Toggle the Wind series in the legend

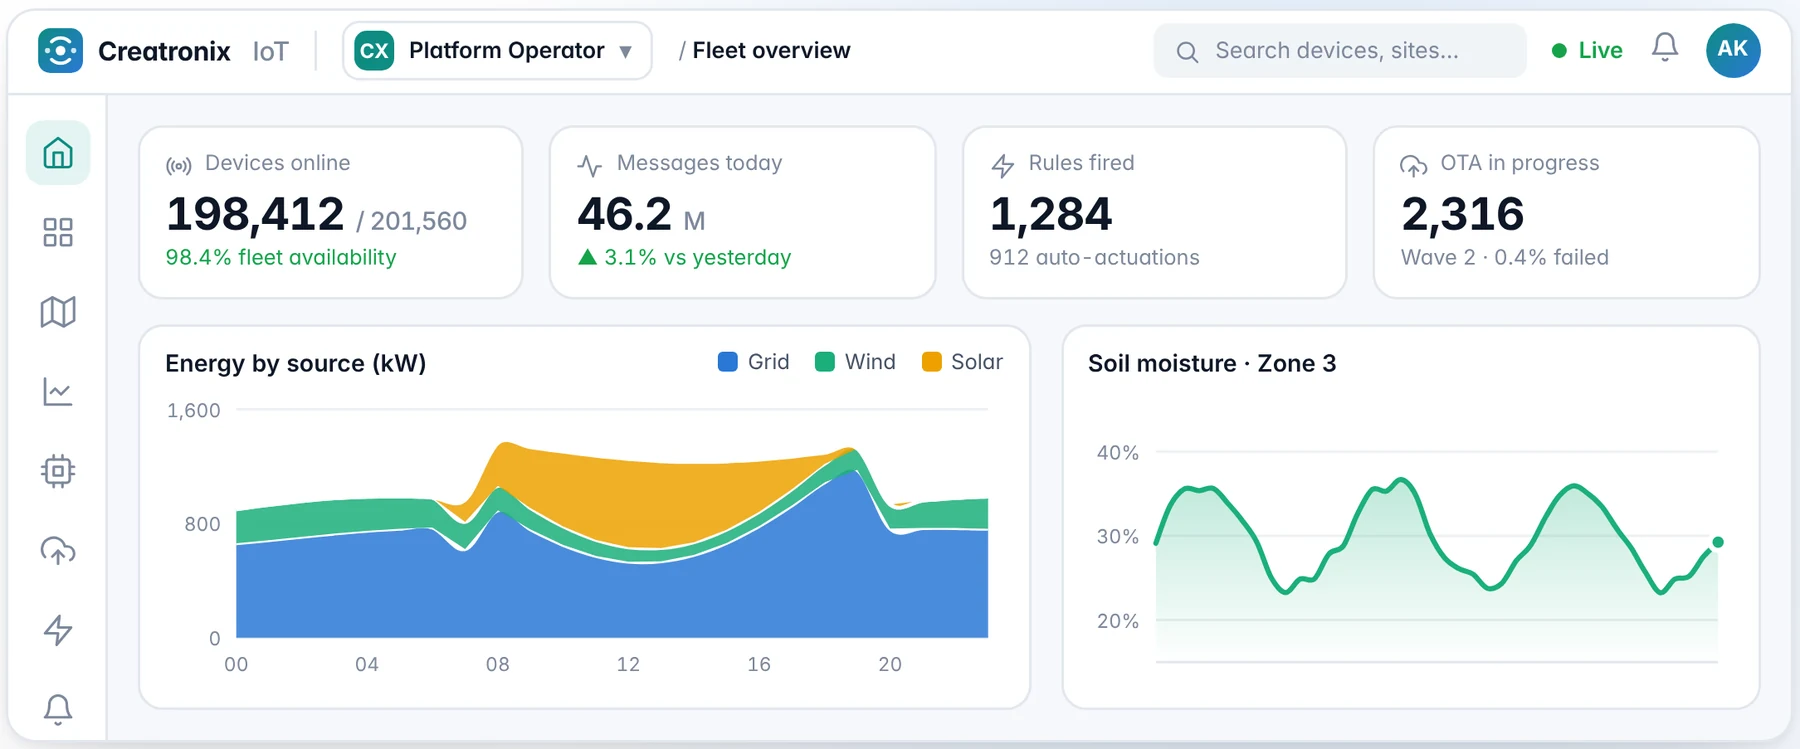[x=855, y=362]
